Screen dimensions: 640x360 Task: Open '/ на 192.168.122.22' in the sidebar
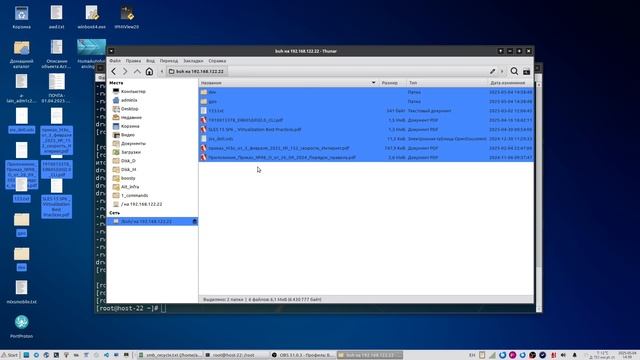point(152,204)
